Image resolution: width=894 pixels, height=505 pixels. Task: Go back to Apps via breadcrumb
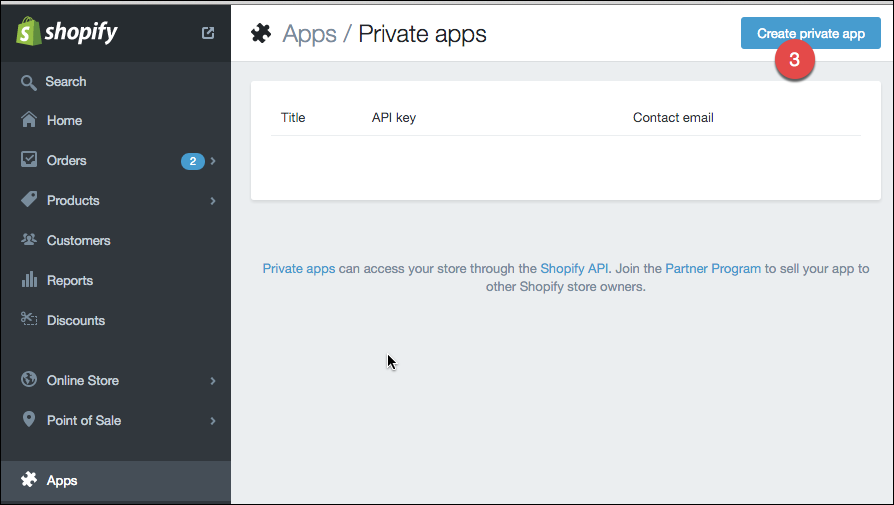click(310, 34)
